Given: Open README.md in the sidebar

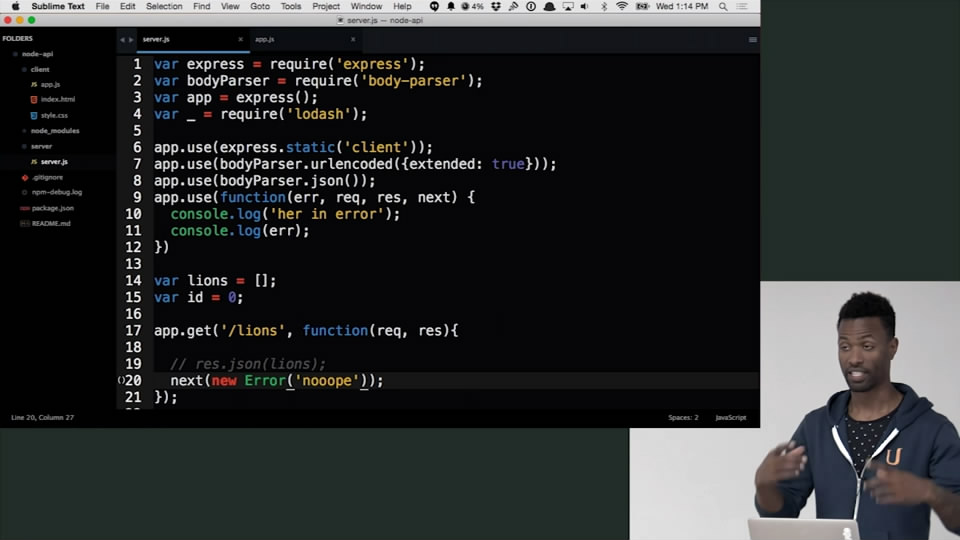Looking at the screenshot, I should (x=51, y=223).
